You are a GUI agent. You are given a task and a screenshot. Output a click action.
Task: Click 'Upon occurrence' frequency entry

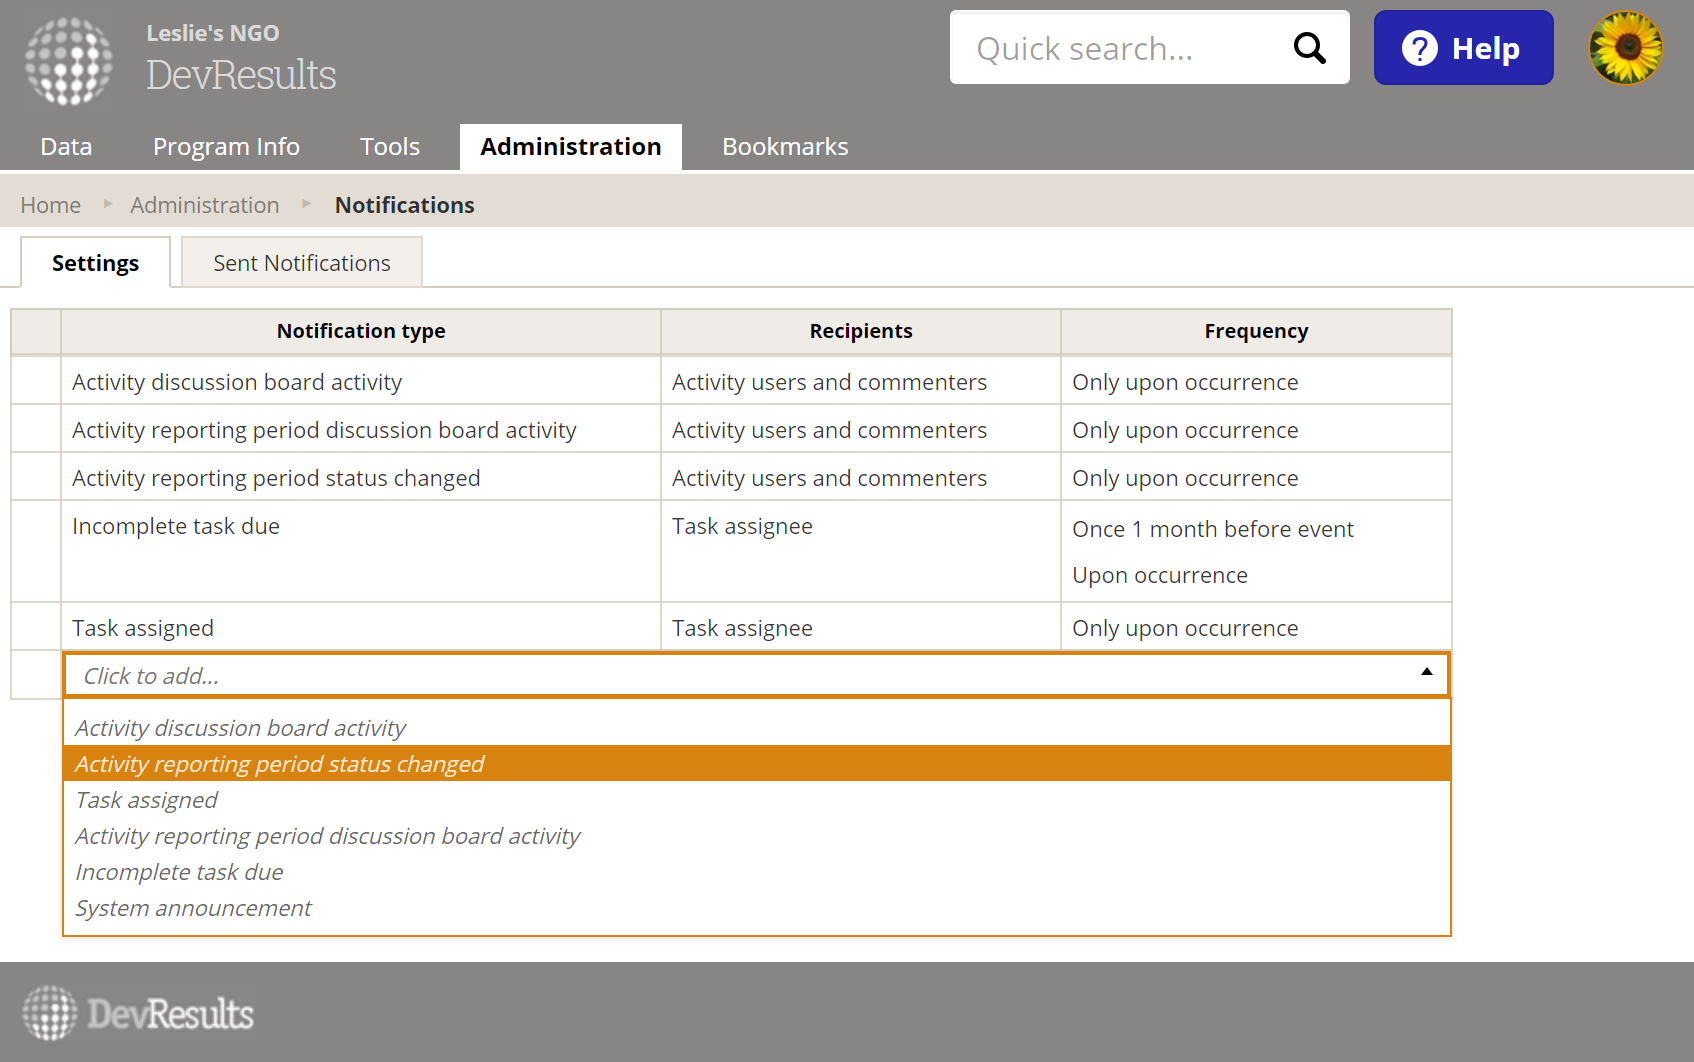pos(1160,575)
